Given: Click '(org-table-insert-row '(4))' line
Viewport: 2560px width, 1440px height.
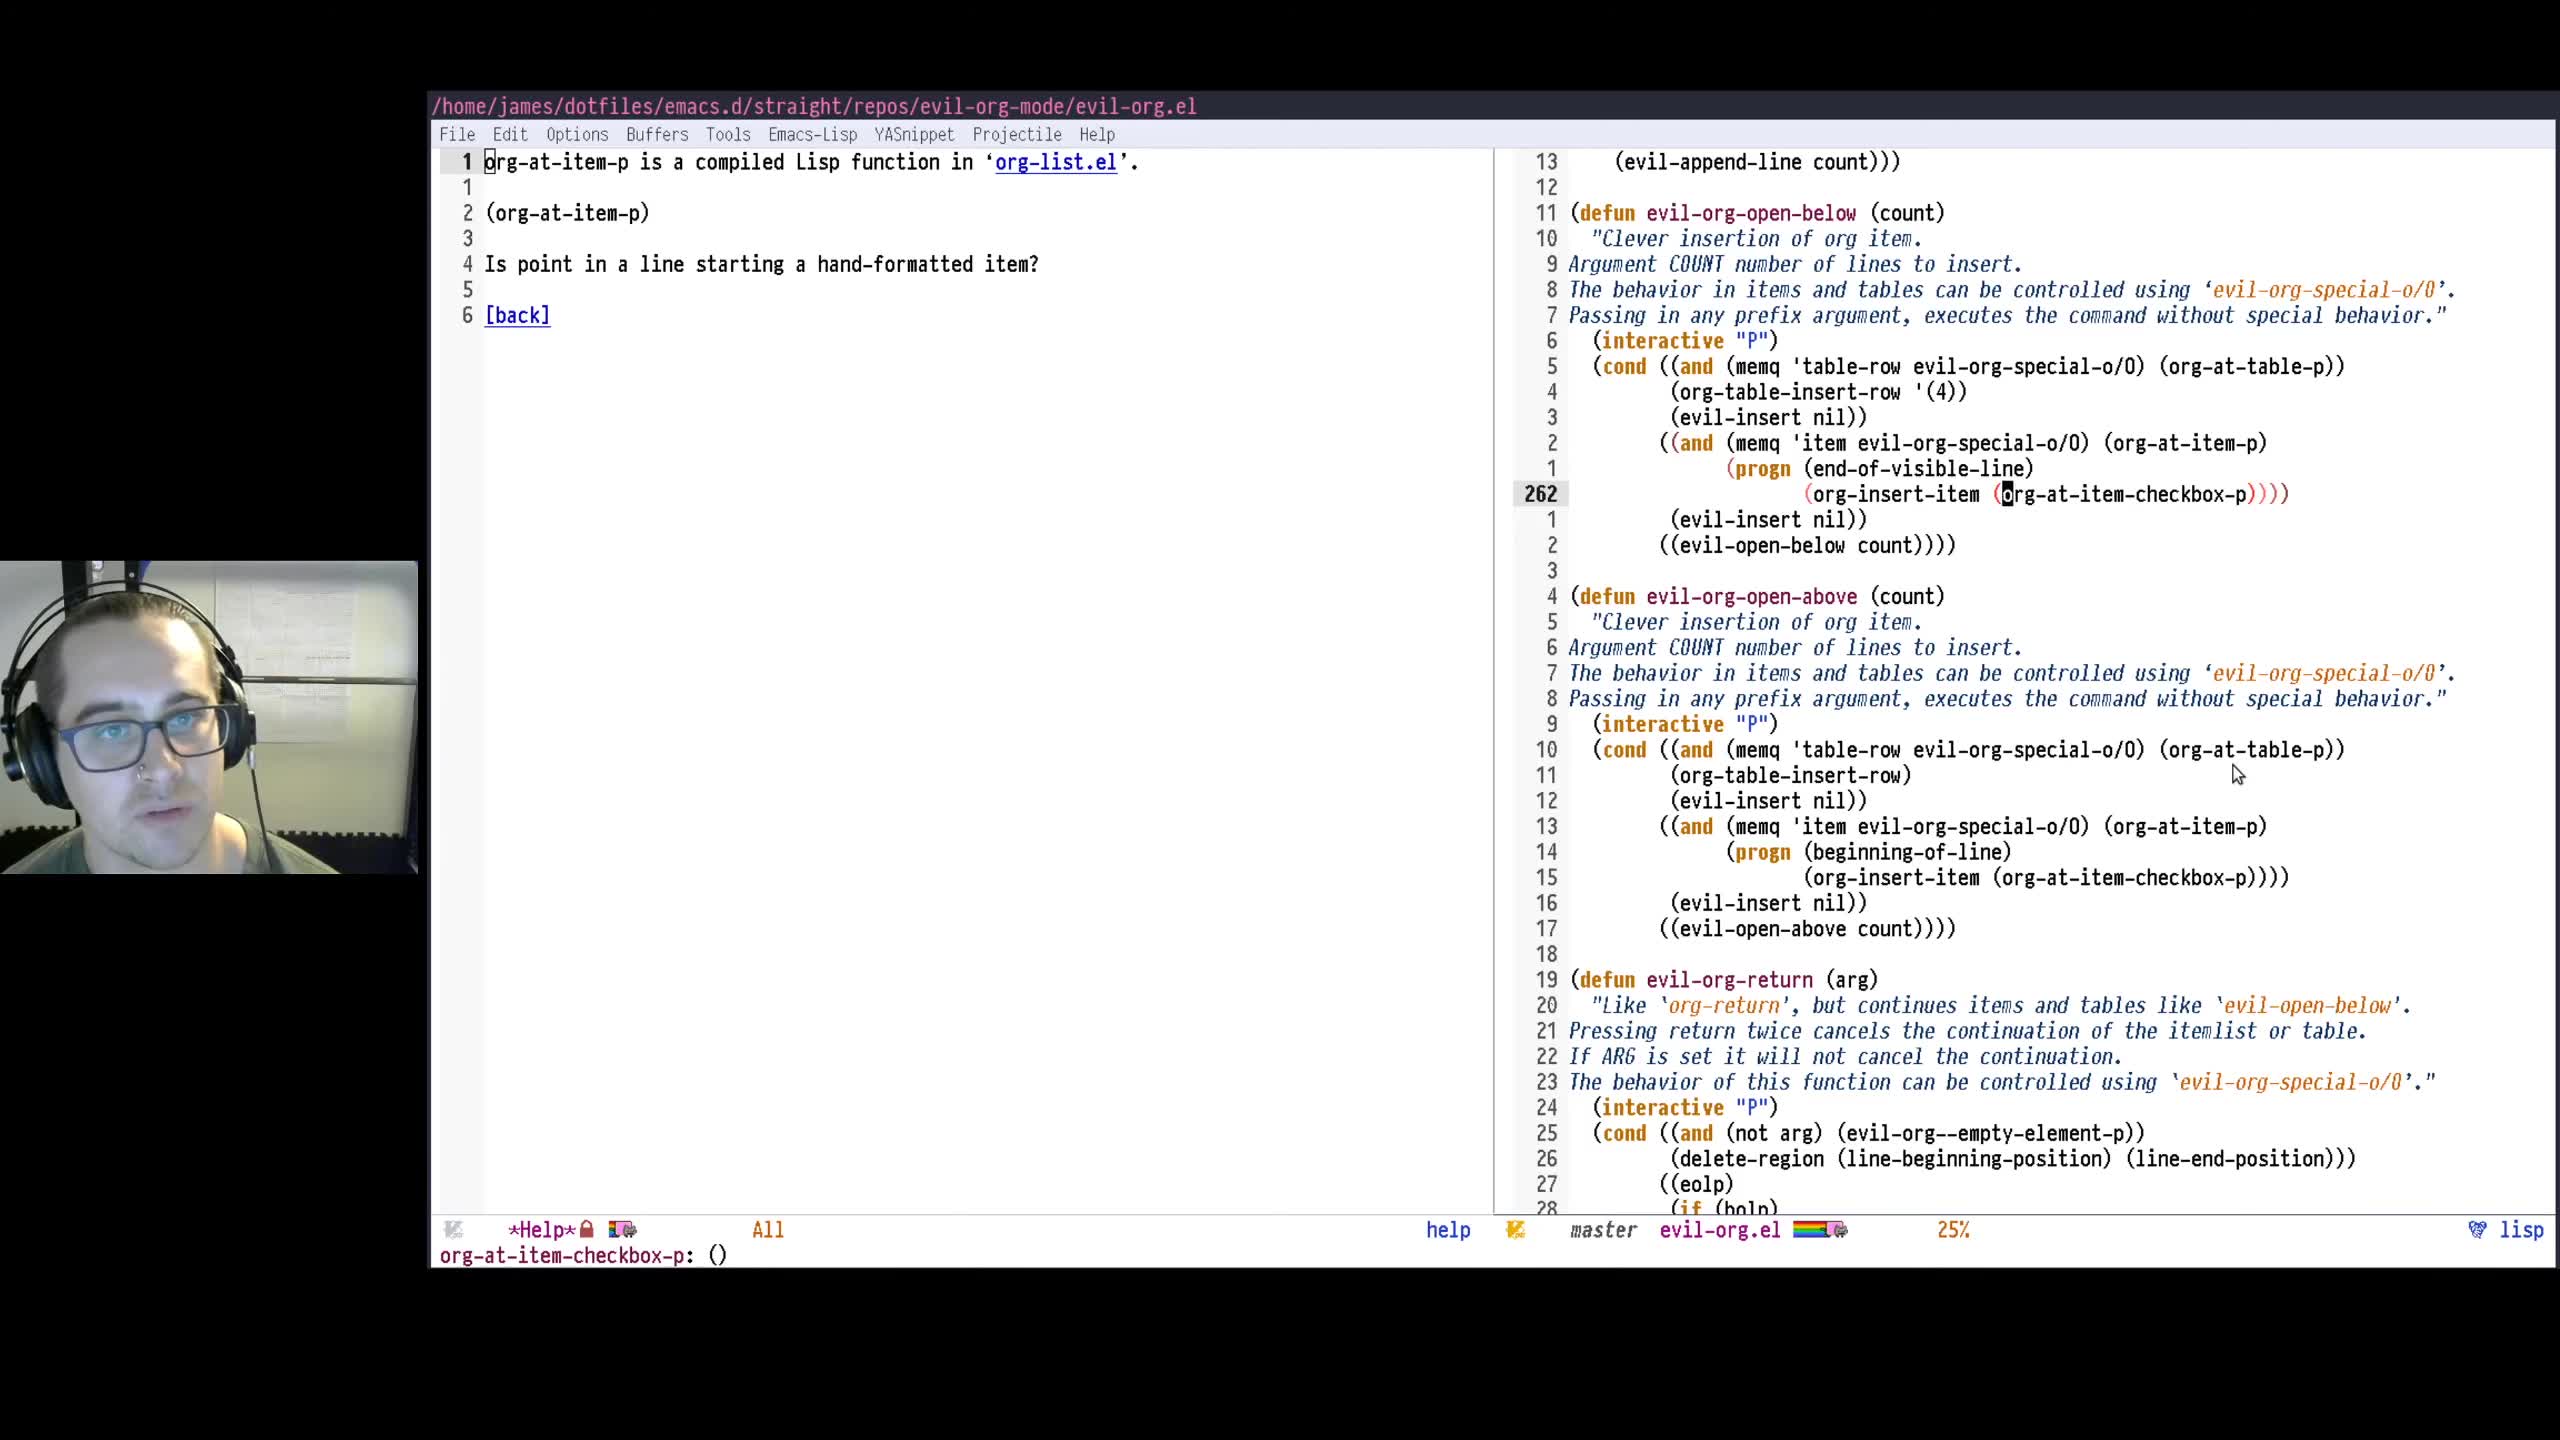Looking at the screenshot, I should point(1818,392).
